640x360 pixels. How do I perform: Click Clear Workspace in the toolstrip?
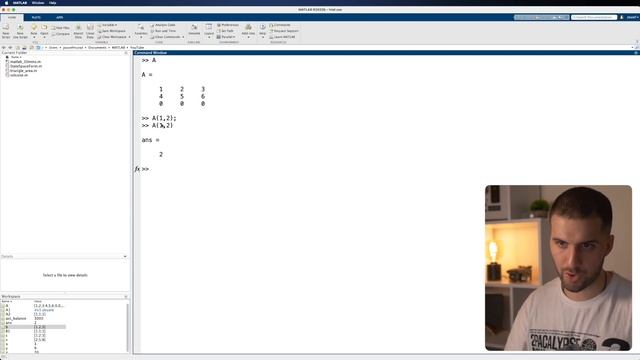click(114, 37)
